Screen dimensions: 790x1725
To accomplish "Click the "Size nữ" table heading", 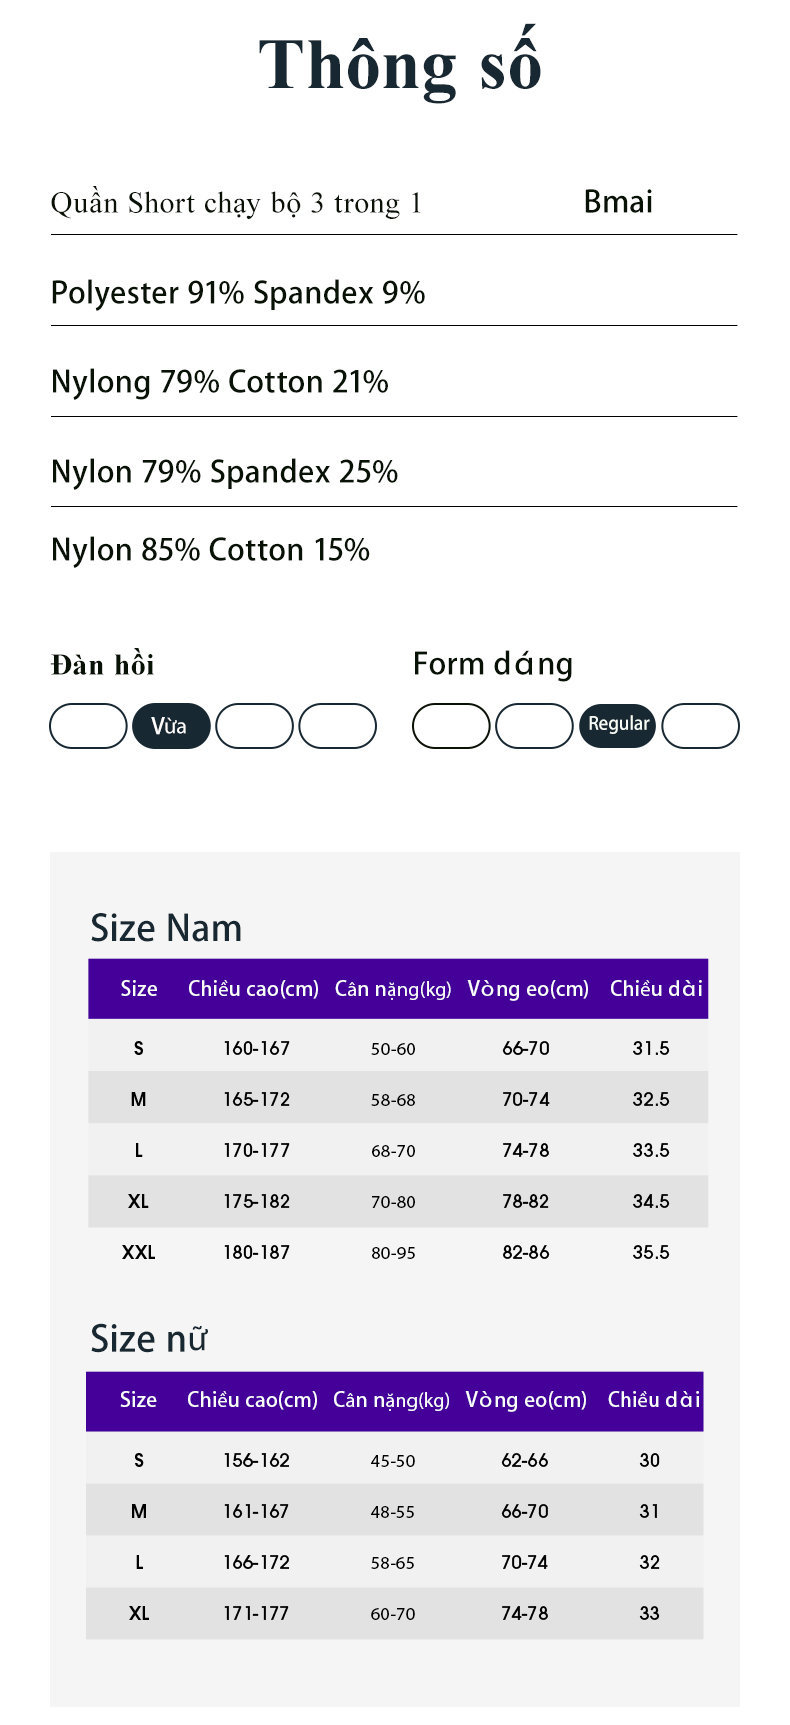I will pos(148,1339).
